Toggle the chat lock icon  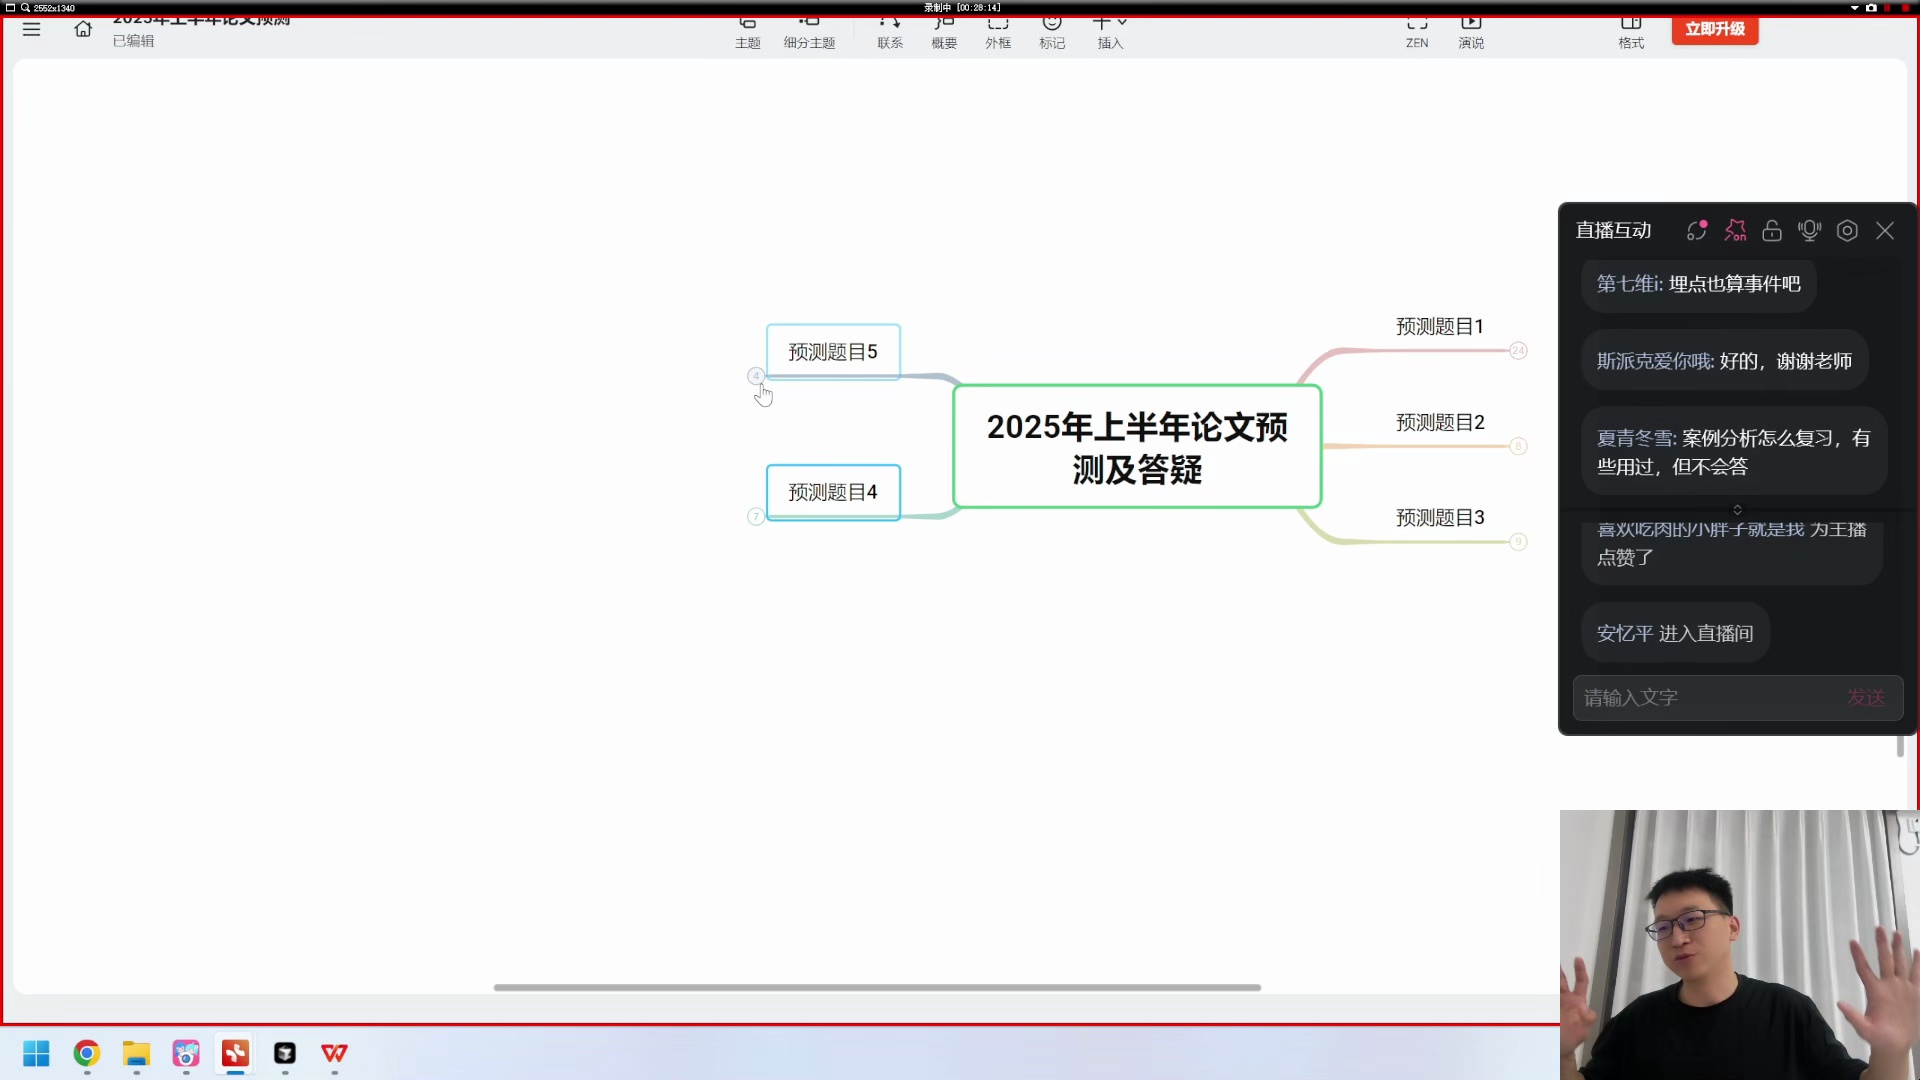[x=1772, y=231]
